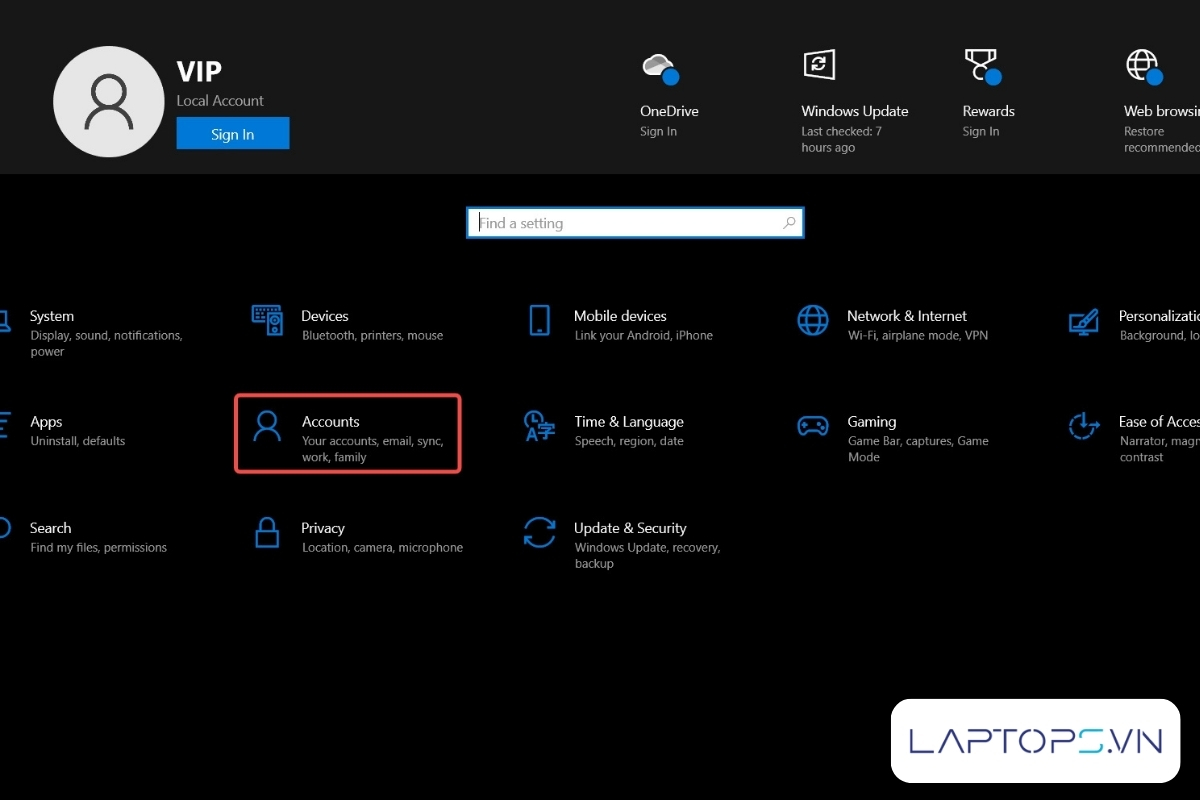Open the Time & Language icon
Screen dimensions: 1200x800
540,426
